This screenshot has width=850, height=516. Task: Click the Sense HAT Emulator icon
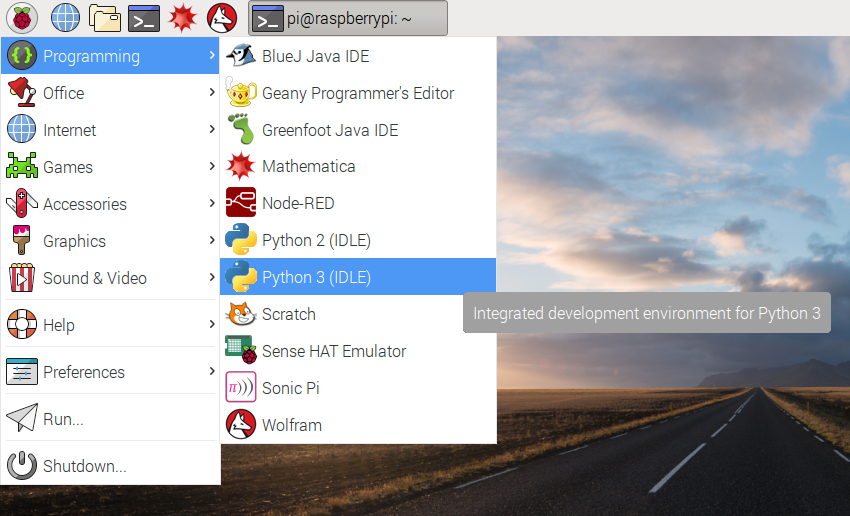241,350
